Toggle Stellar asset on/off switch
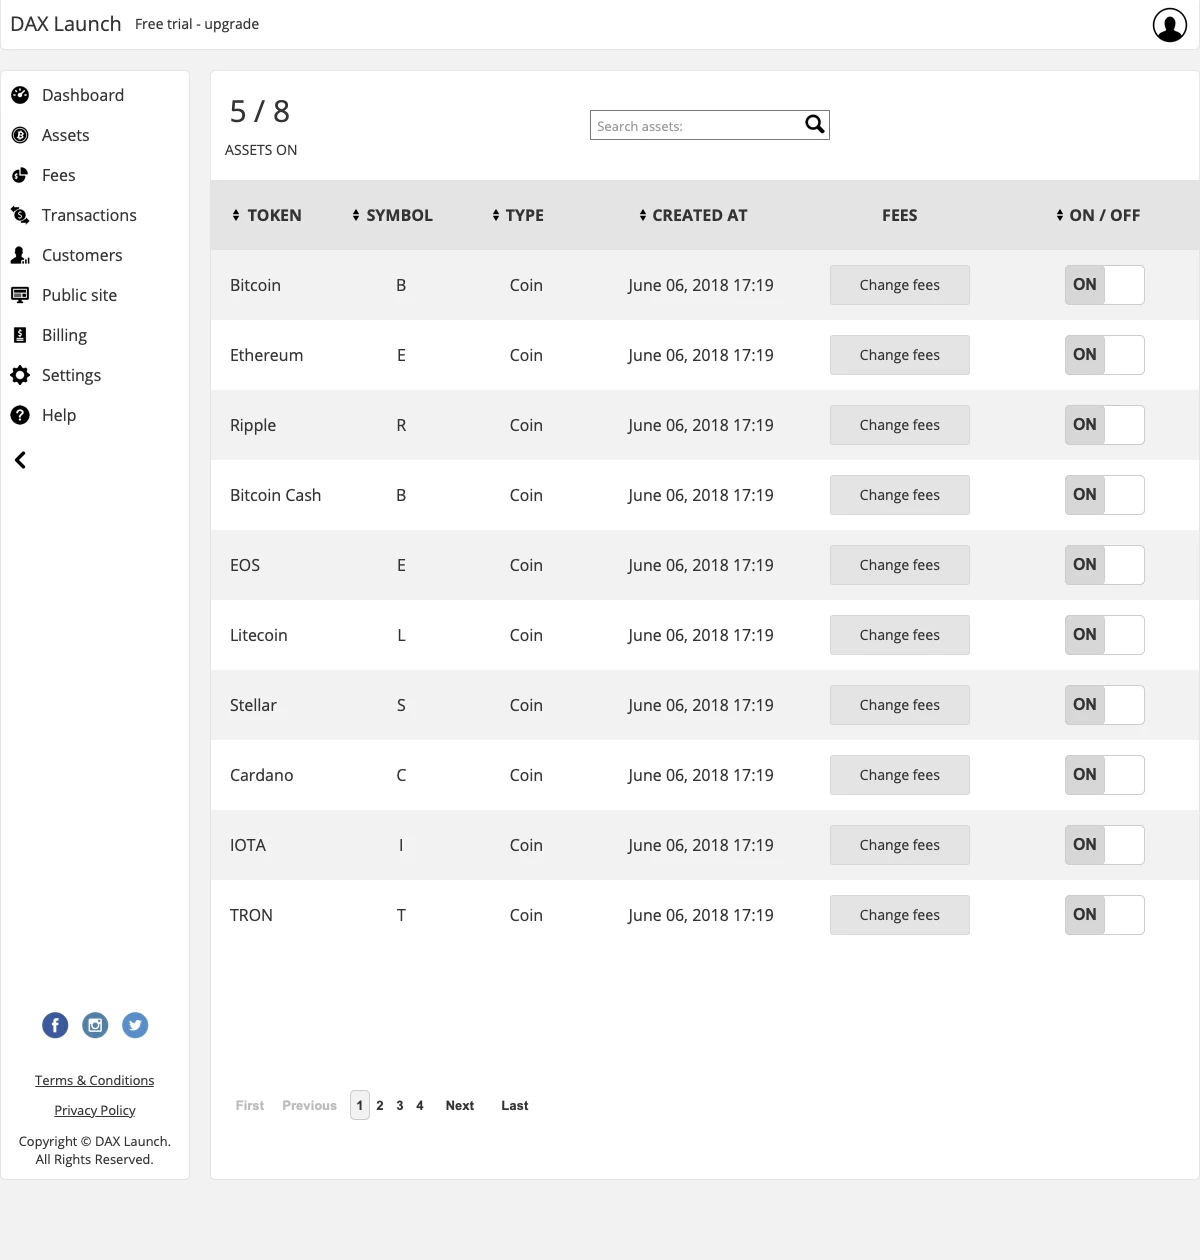The width and height of the screenshot is (1200, 1260). click(1105, 705)
